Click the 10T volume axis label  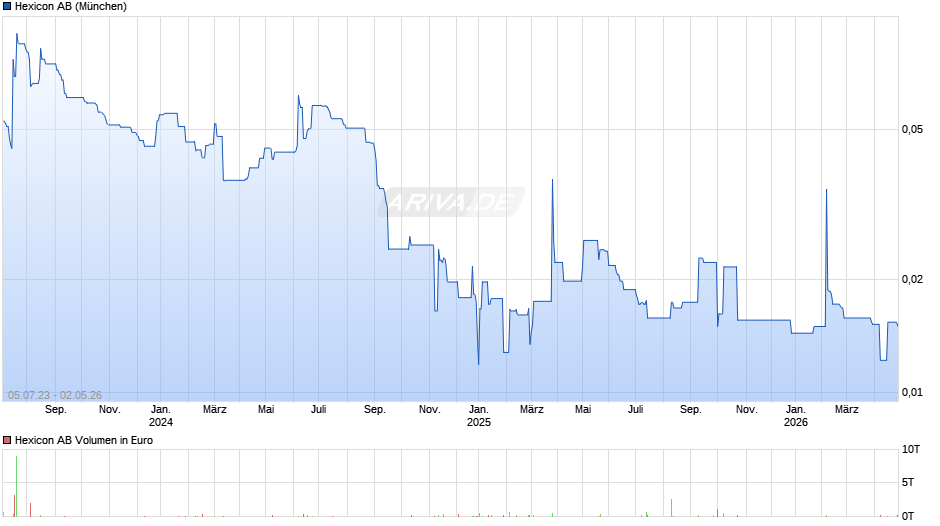point(911,449)
